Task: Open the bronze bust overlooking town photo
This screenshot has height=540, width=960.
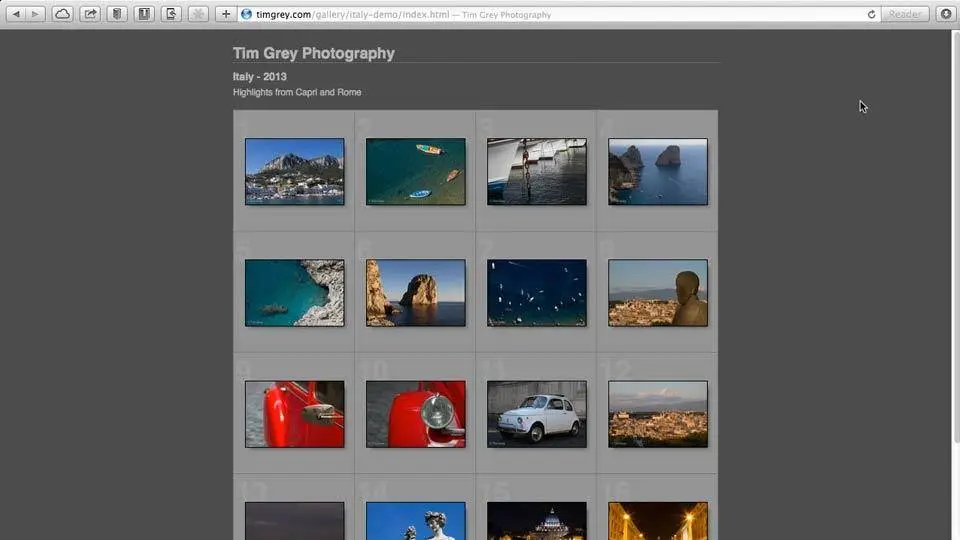Action: (x=658, y=293)
